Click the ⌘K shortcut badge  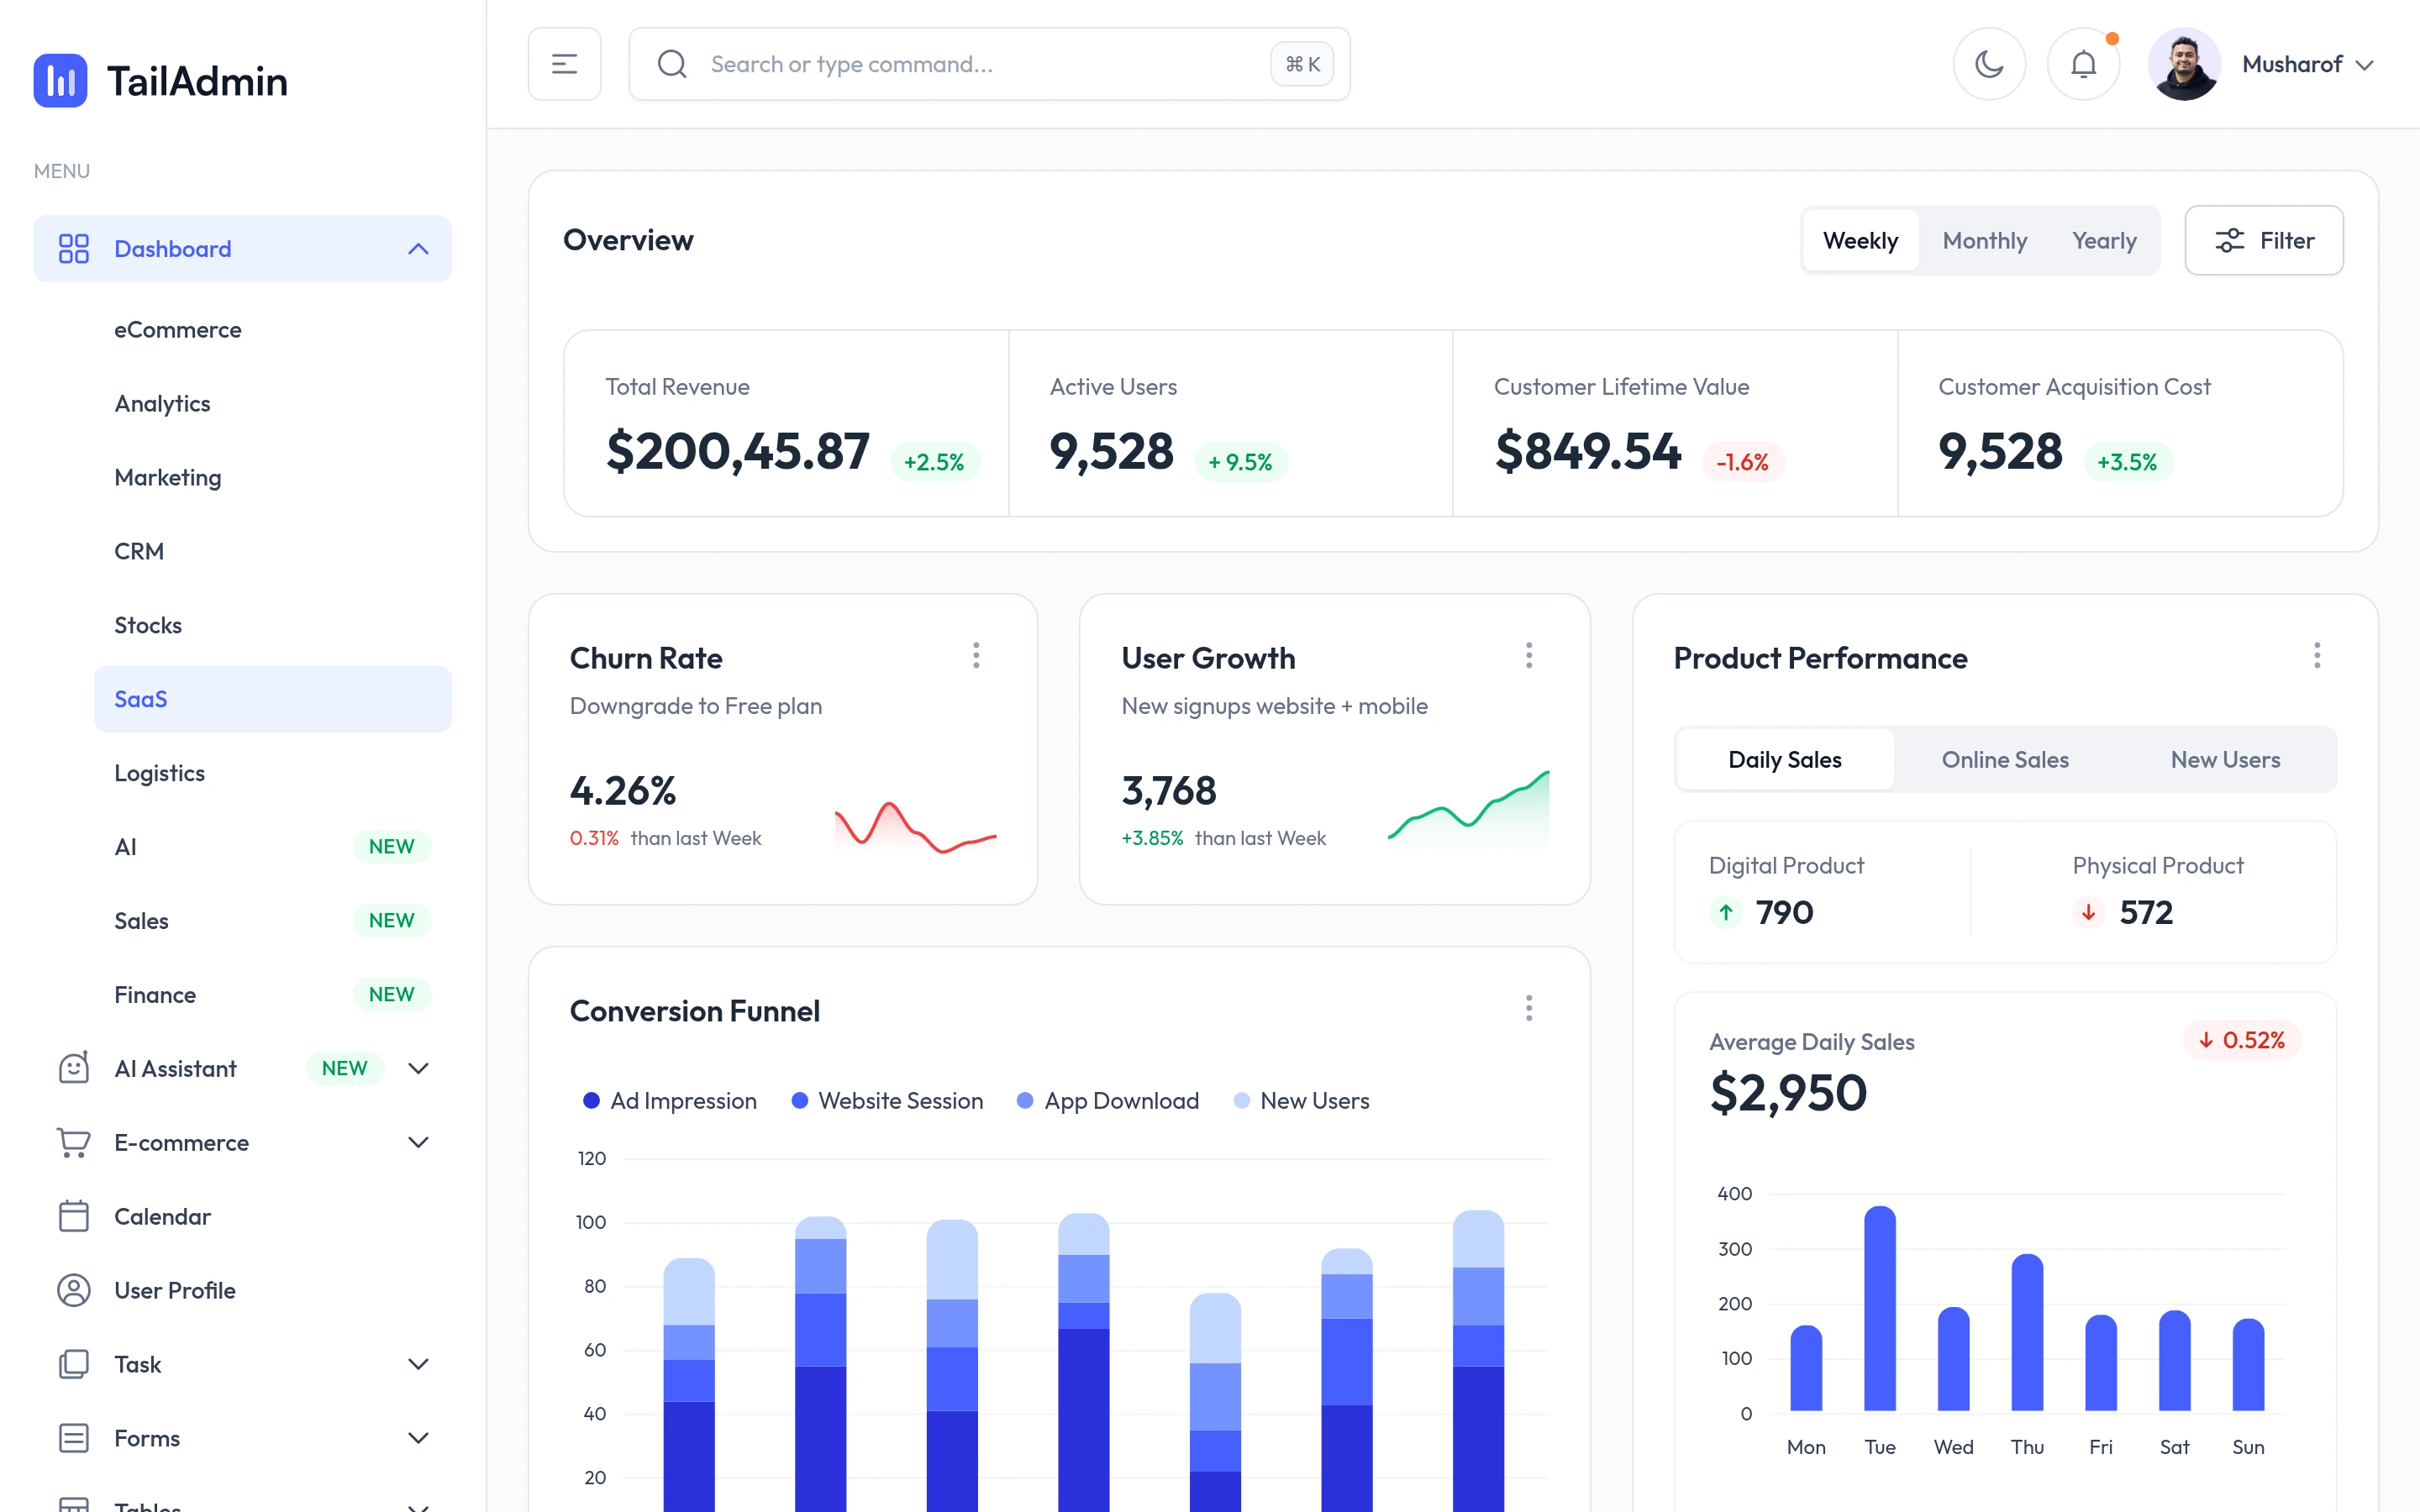click(1302, 64)
